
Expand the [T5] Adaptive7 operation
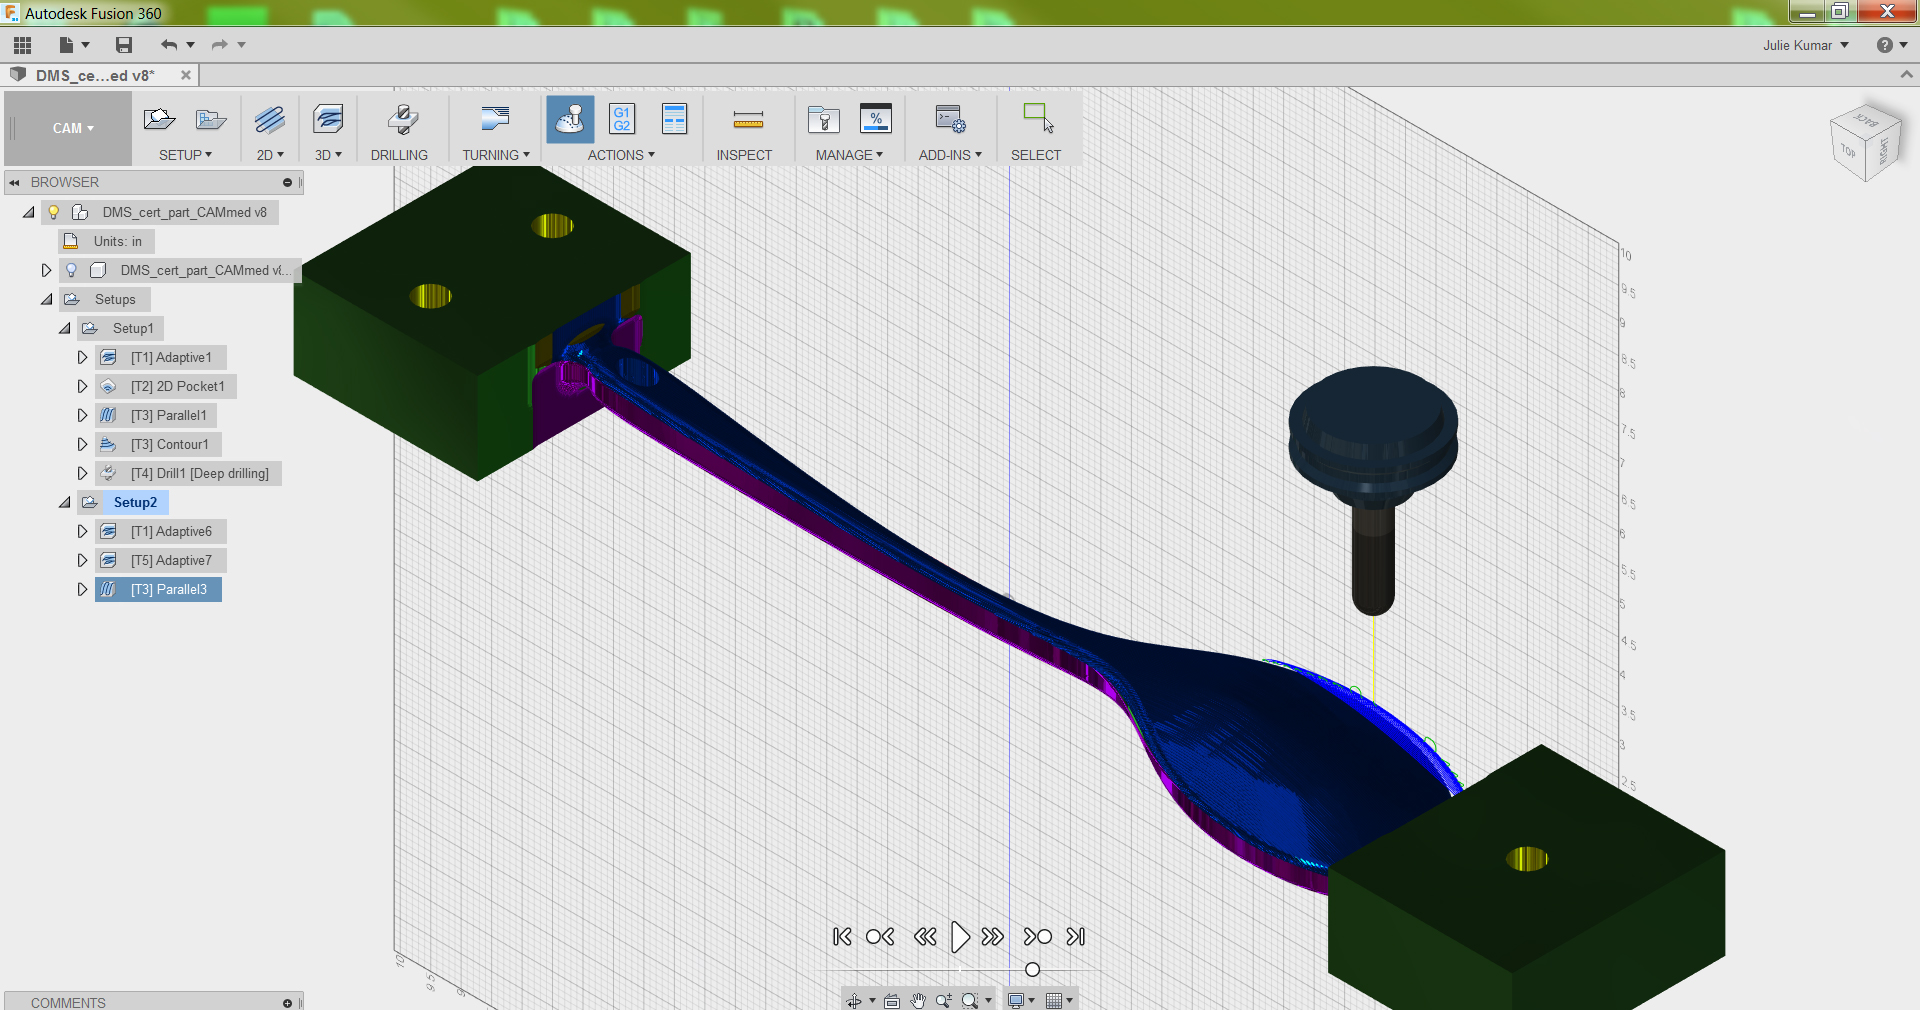click(83, 560)
